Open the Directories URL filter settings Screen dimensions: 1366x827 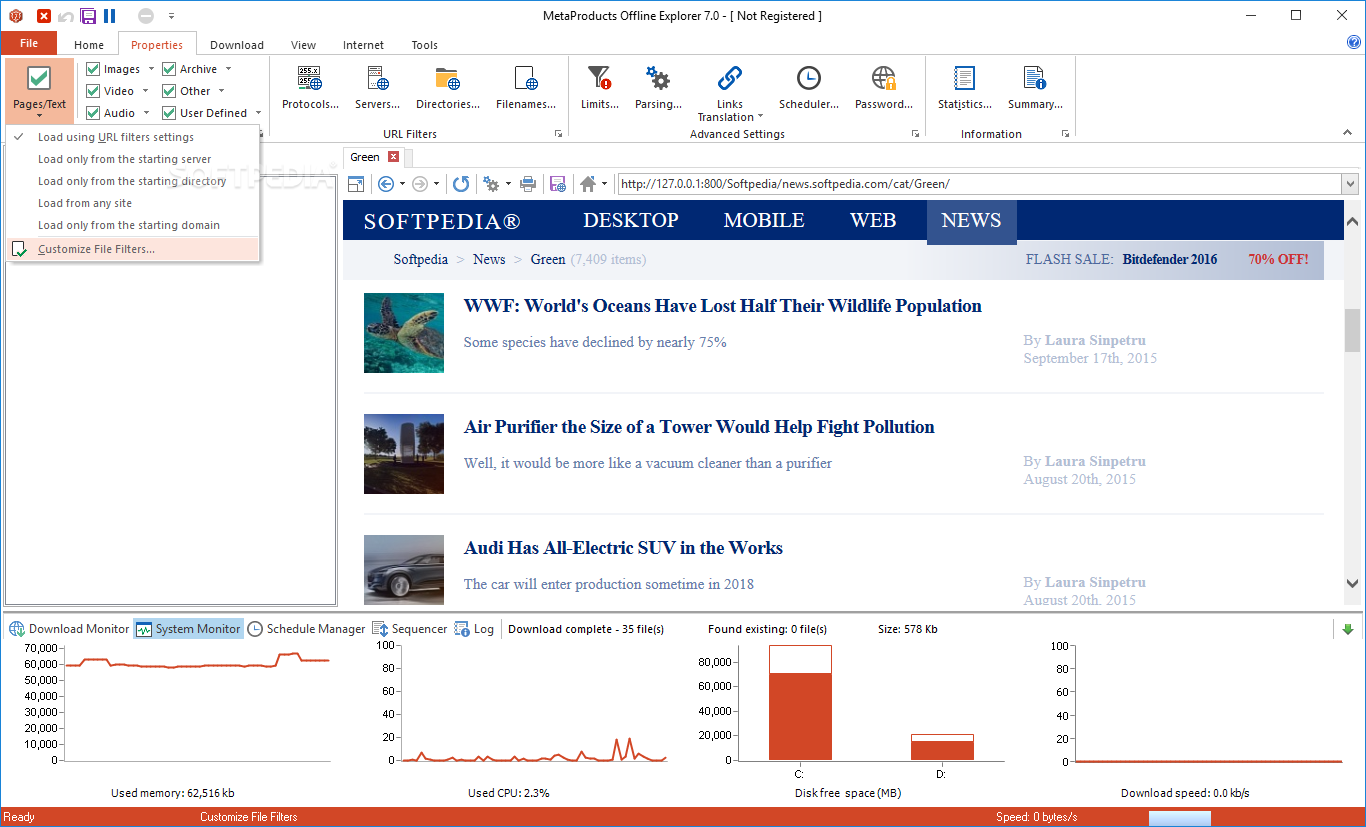tap(448, 88)
